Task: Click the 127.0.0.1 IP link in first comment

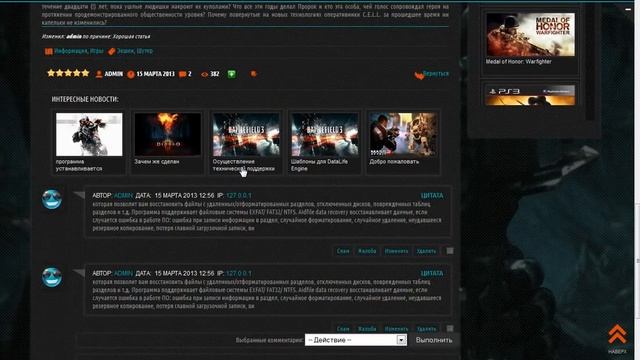Action: (239, 196)
